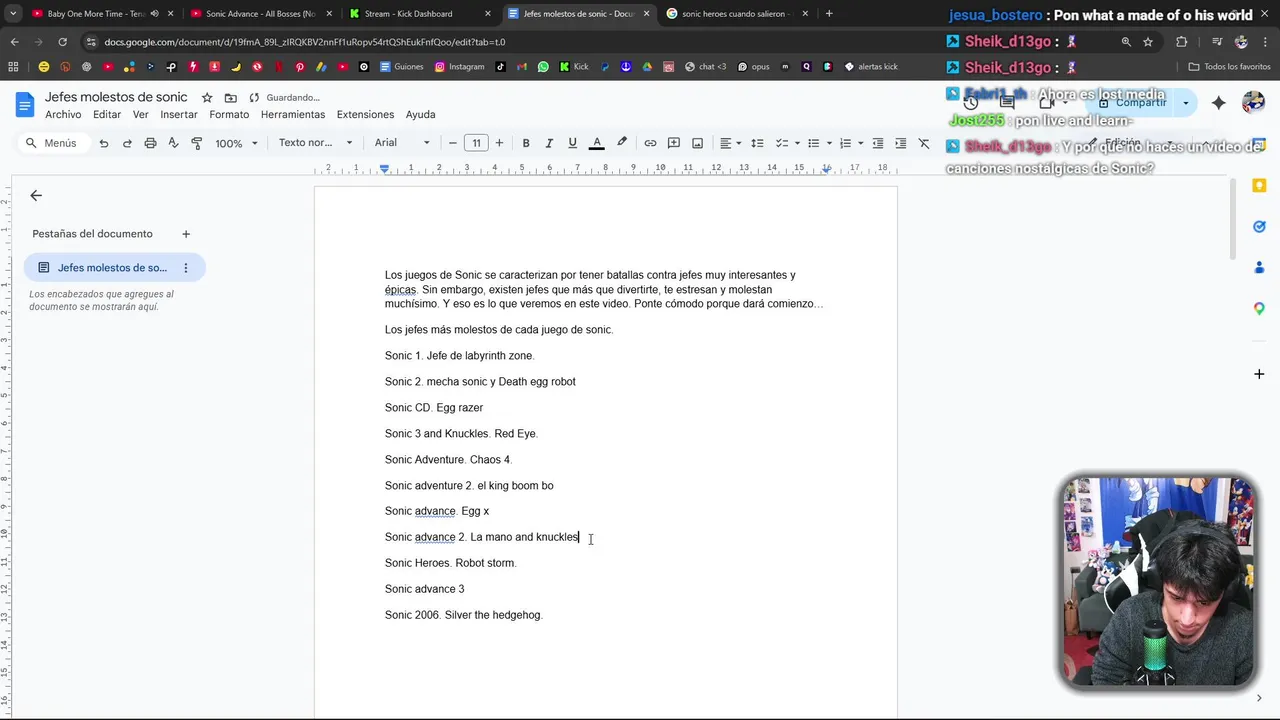Viewport: 1280px width, 720px height.
Task: Click the Insert image icon
Action: (x=697, y=143)
